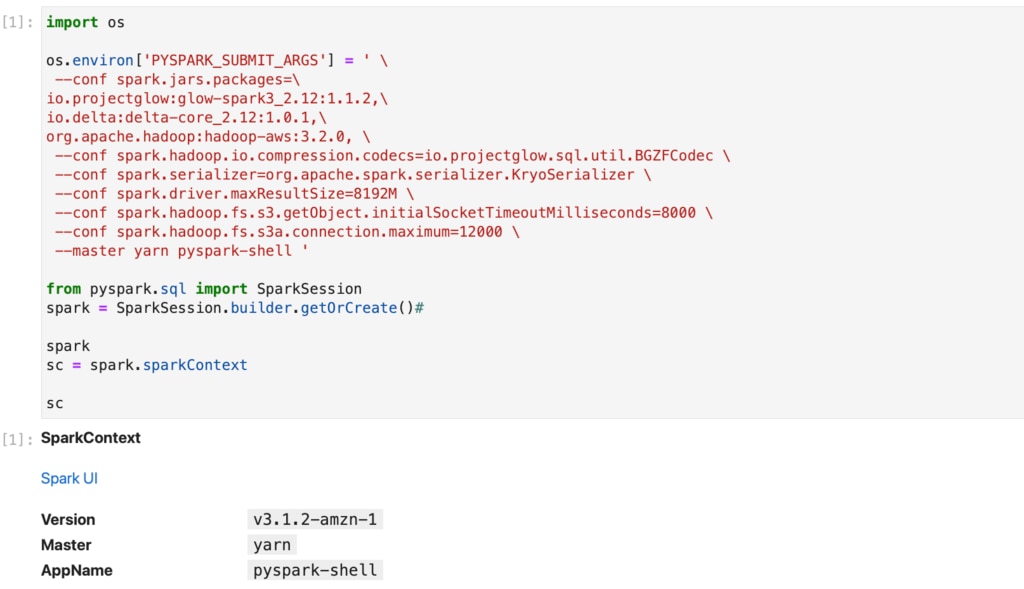Click the output cell prompt [1]
Screen dimensions: 1024x589
point(18,439)
